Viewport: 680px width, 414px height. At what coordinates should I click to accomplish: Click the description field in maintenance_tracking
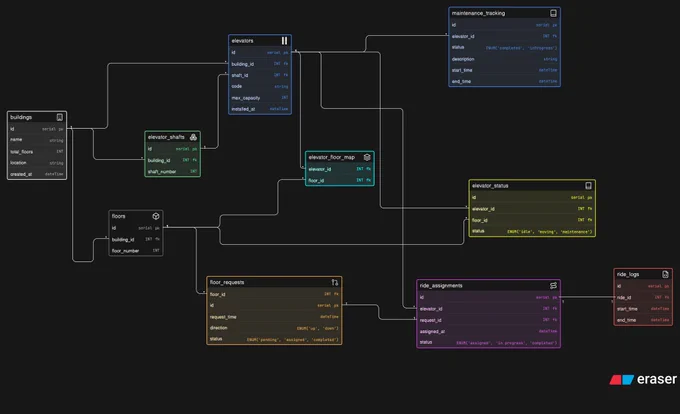tap(504, 59)
